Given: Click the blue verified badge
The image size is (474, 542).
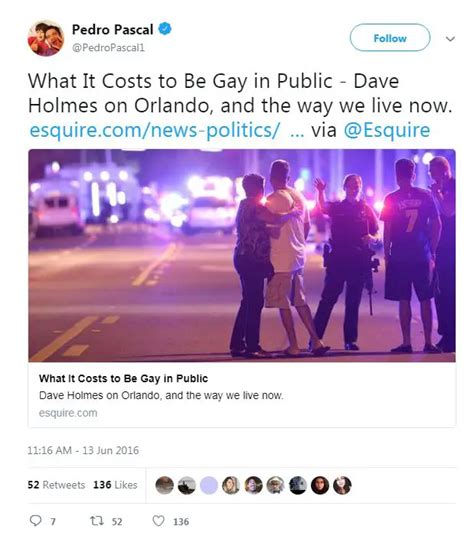Looking at the screenshot, I should tap(165, 29).
